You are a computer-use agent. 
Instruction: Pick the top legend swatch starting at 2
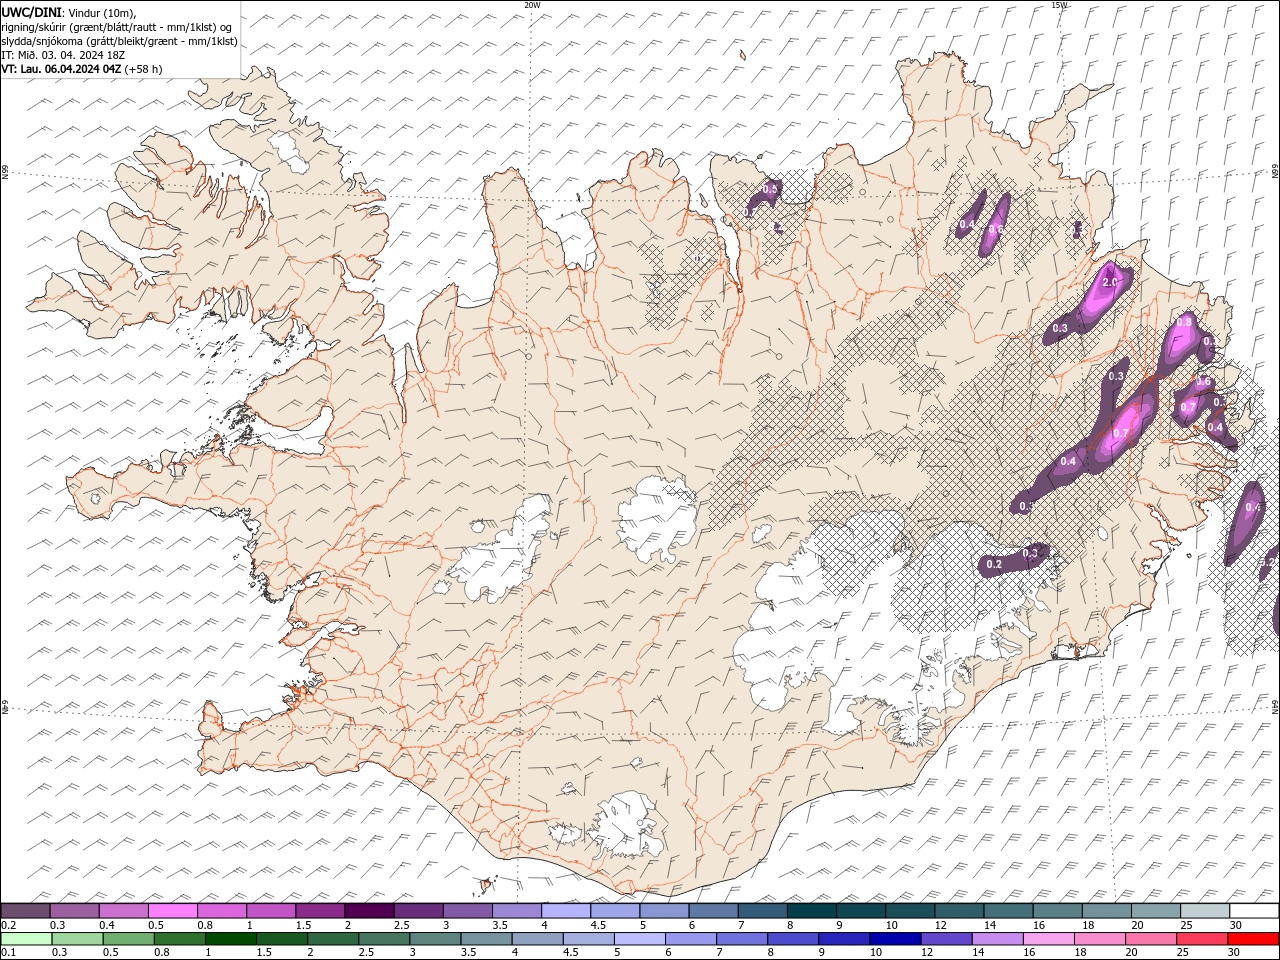tap(369, 911)
